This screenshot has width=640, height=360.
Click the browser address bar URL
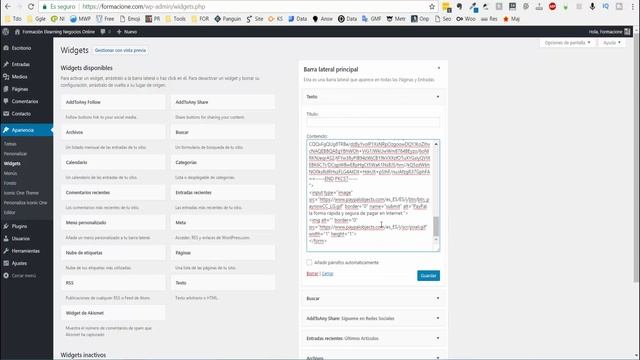click(x=144, y=7)
